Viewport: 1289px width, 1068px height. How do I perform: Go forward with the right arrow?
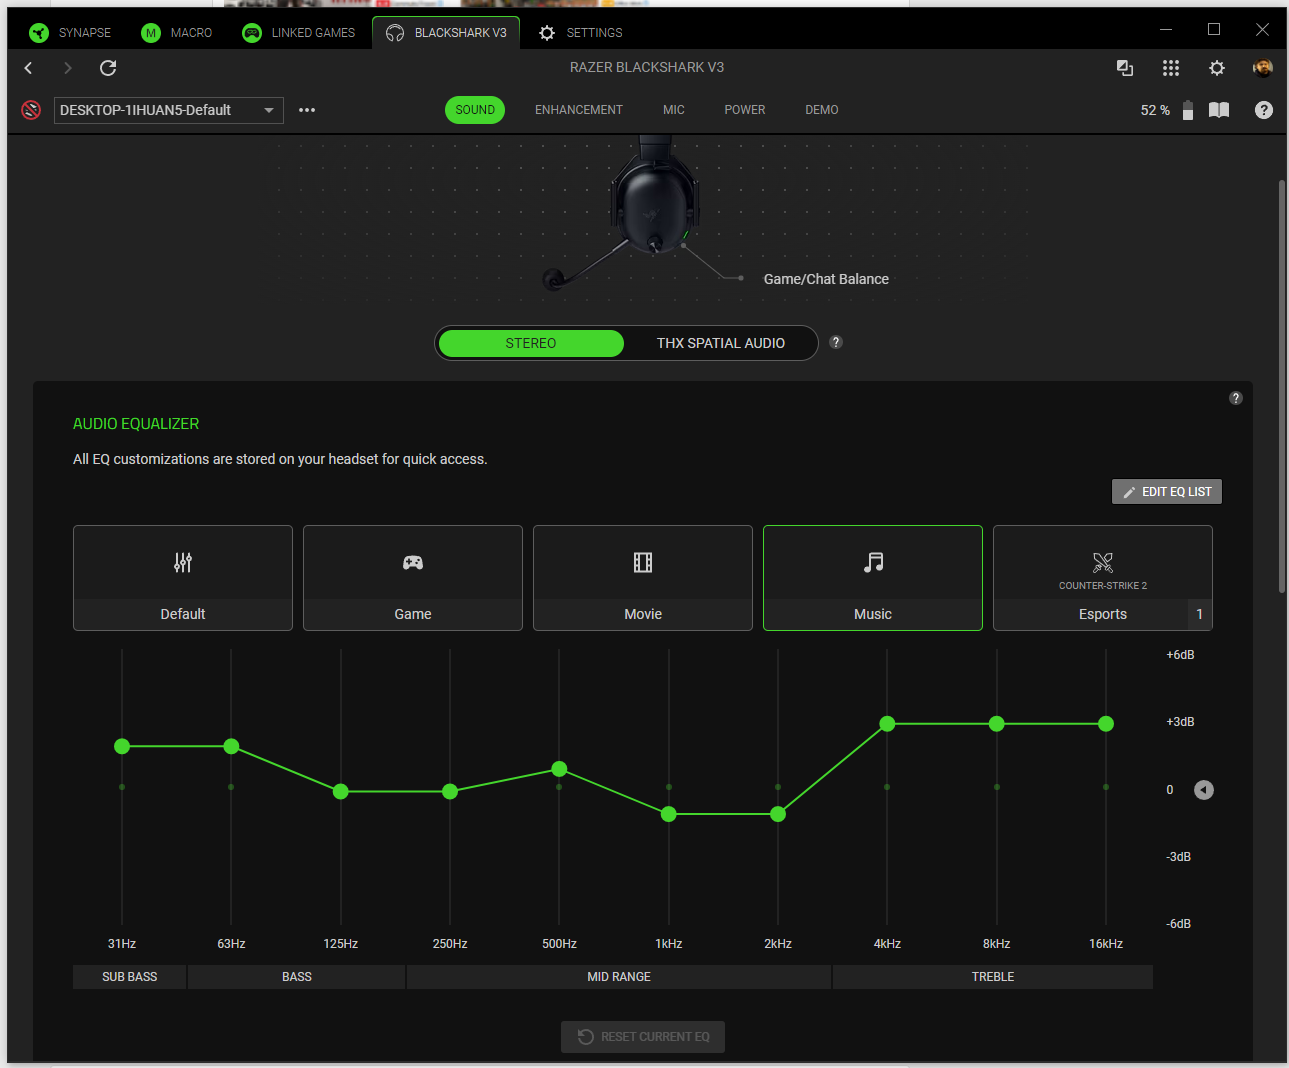[x=68, y=68]
